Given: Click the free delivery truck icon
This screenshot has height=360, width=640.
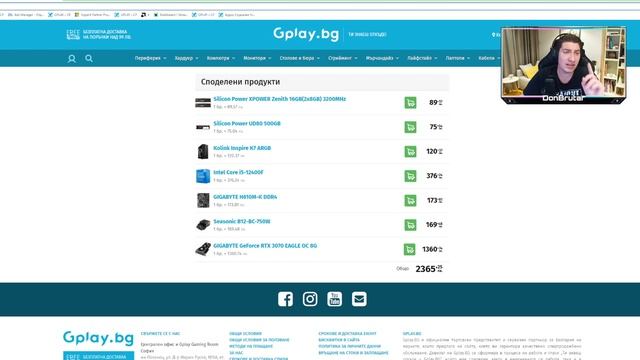Looking at the screenshot, I should coord(73,34).
